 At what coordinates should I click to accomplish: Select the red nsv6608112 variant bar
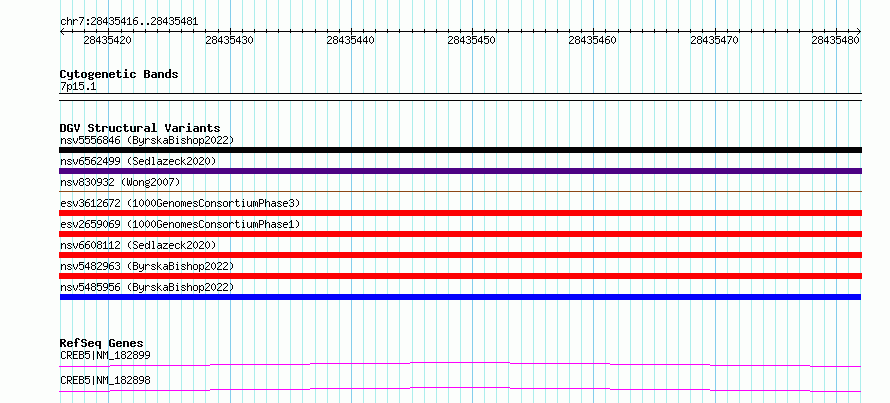tap(460, 255)
